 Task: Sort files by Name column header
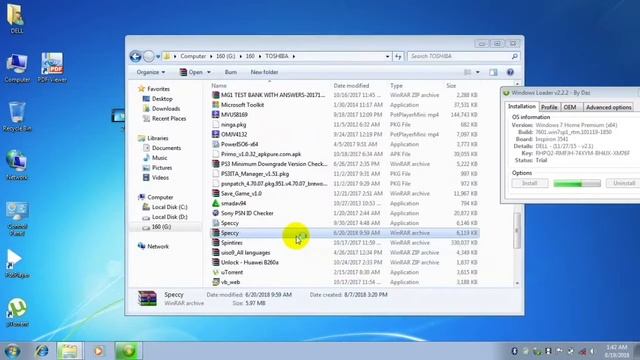tap(219, 86)
